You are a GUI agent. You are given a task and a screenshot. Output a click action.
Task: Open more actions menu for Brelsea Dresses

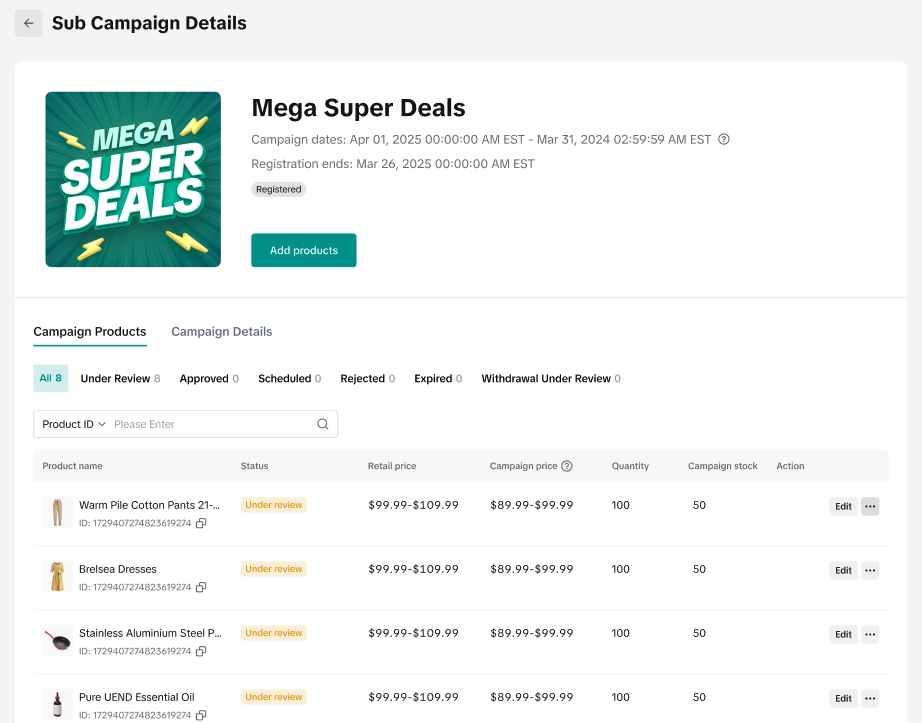click(x=870, y=570)
